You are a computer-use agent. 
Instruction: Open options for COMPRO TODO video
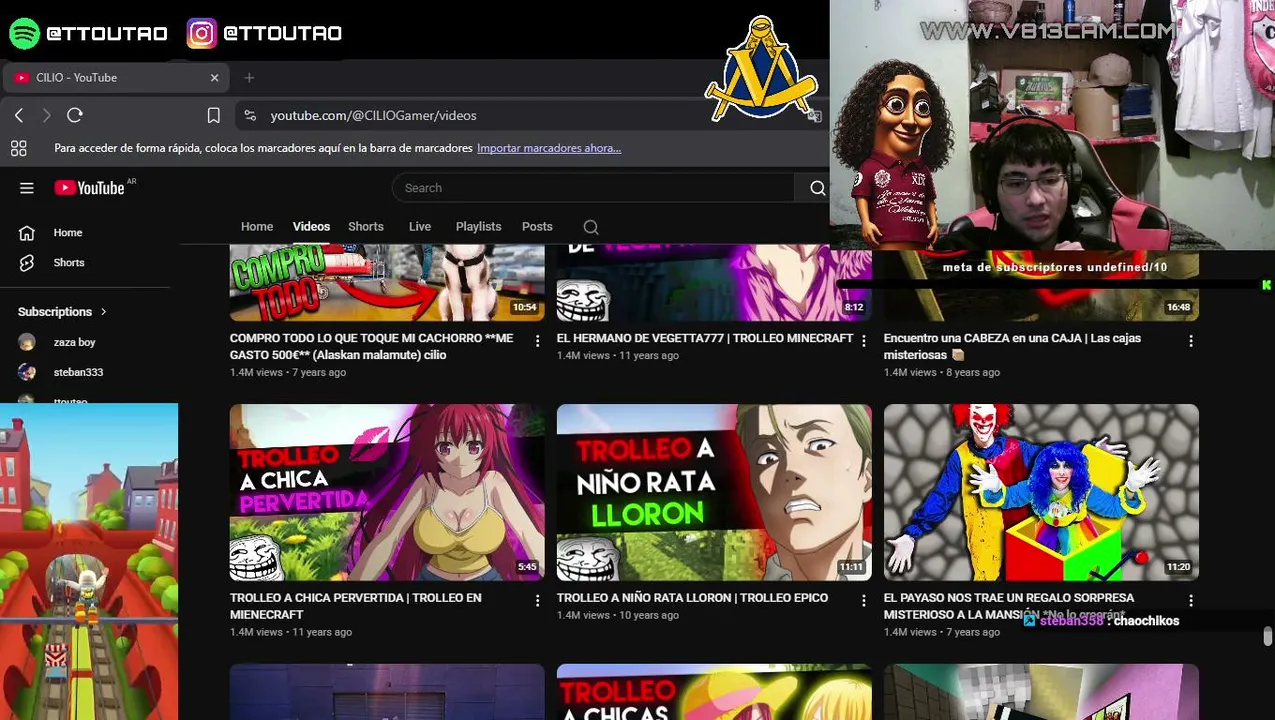(537, 341)
